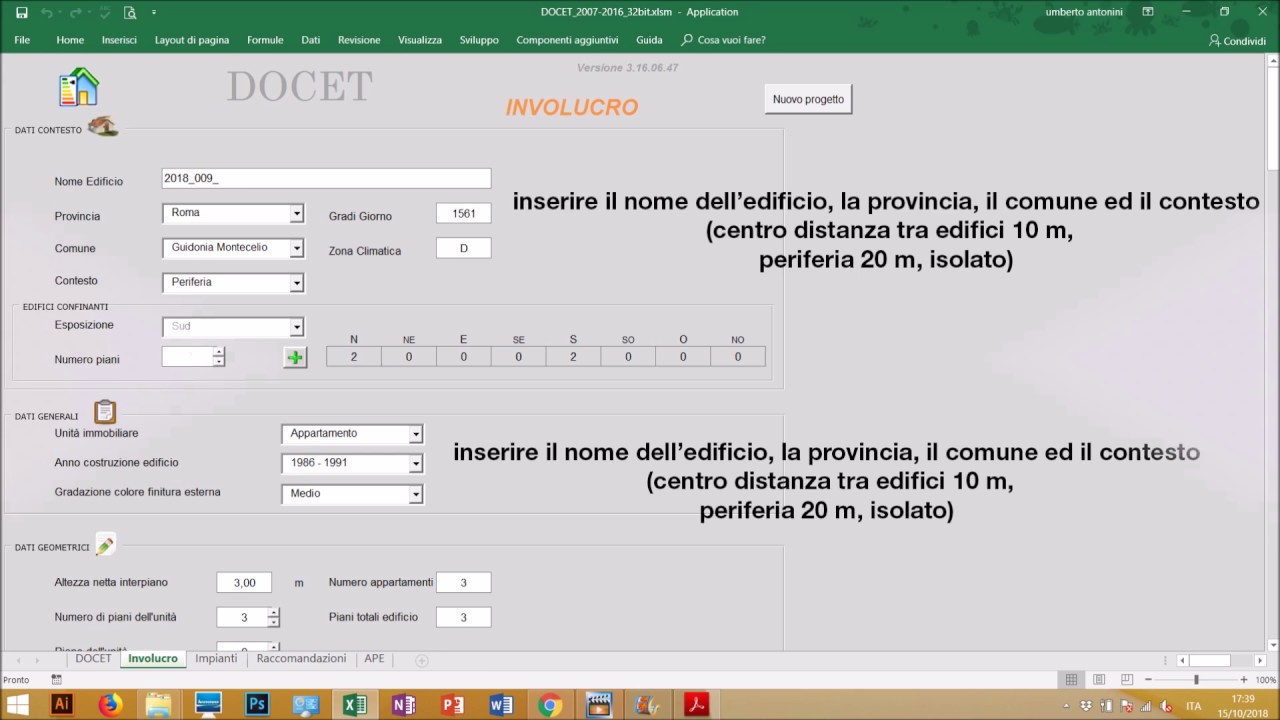This screenshot has width=1280, height=720.
Task: Click the Condividi share button
Action: [x=1237, y=40]
